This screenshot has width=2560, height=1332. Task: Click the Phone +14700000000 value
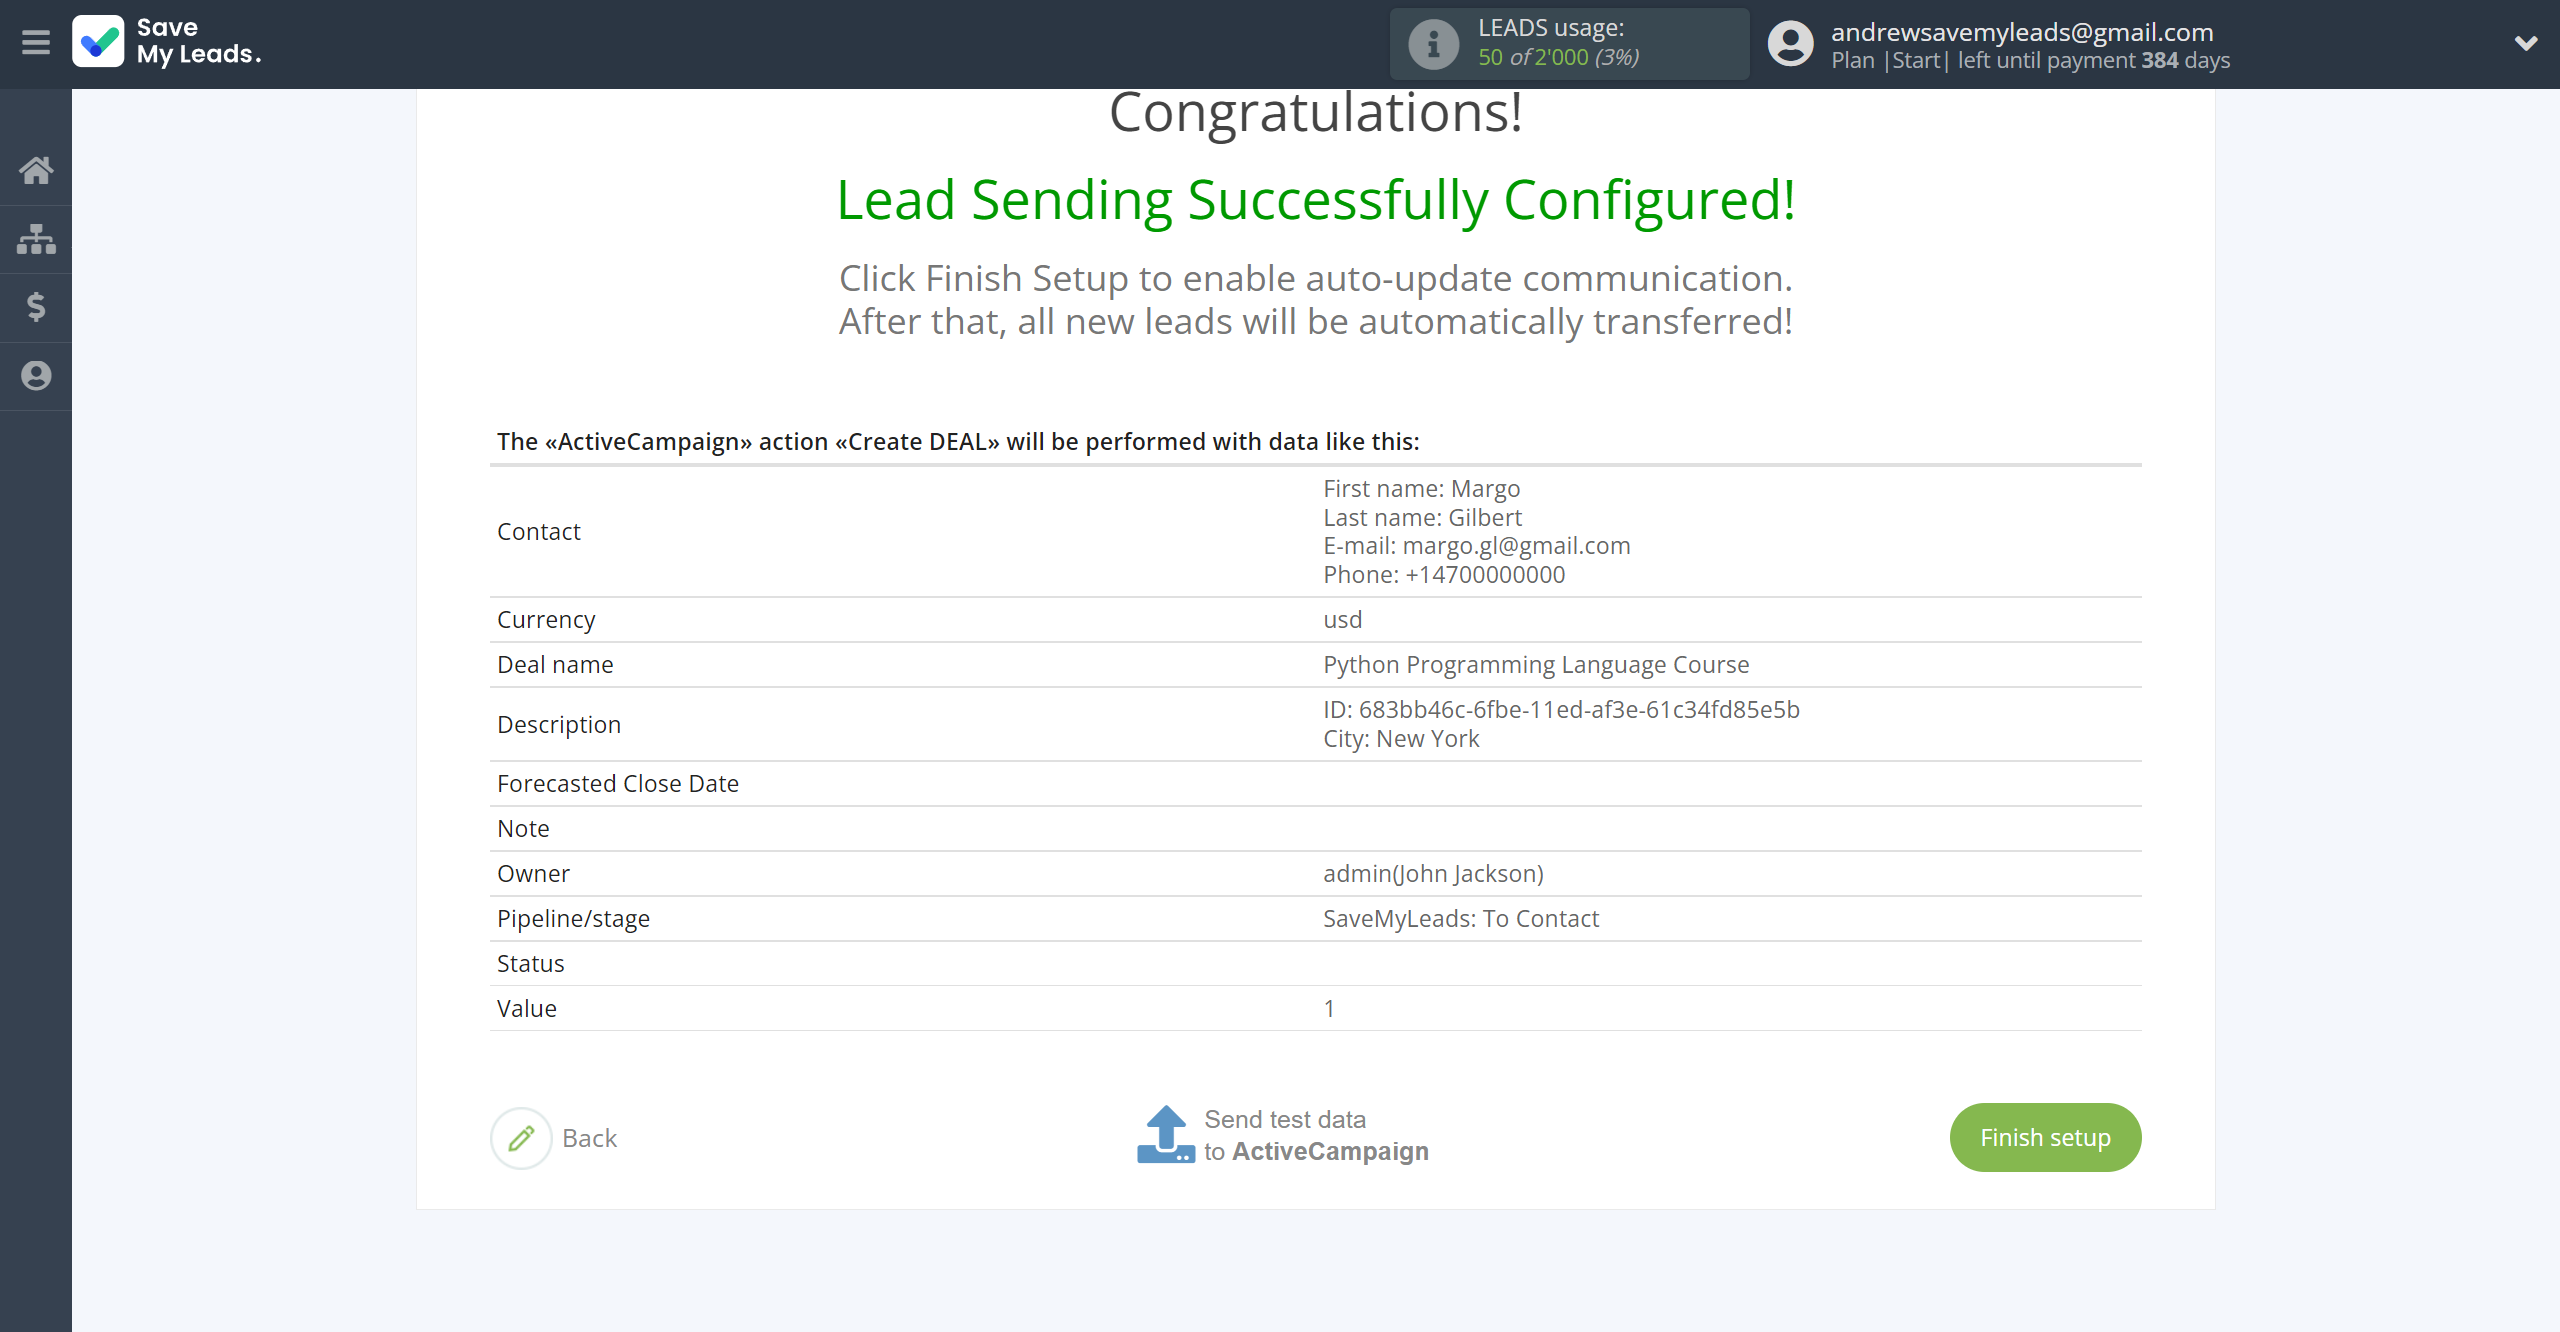click(1444, 574)
